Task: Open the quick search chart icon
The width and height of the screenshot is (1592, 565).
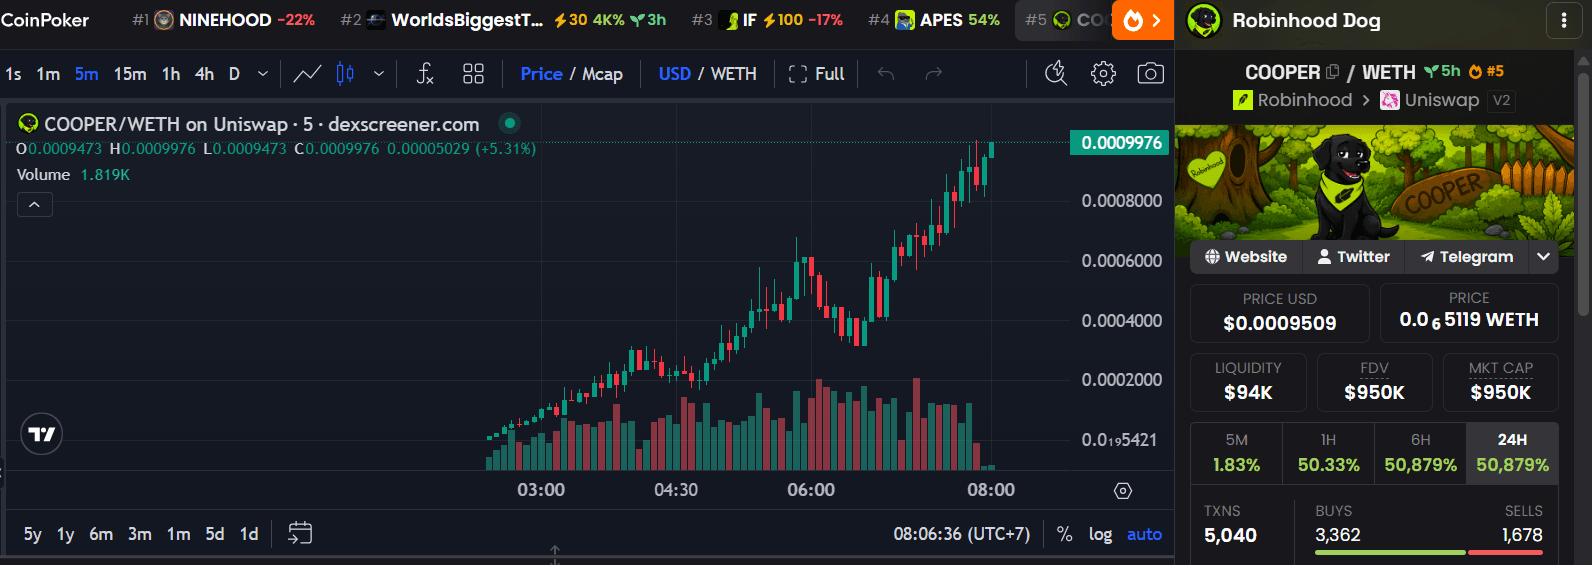Action: 1056,73
